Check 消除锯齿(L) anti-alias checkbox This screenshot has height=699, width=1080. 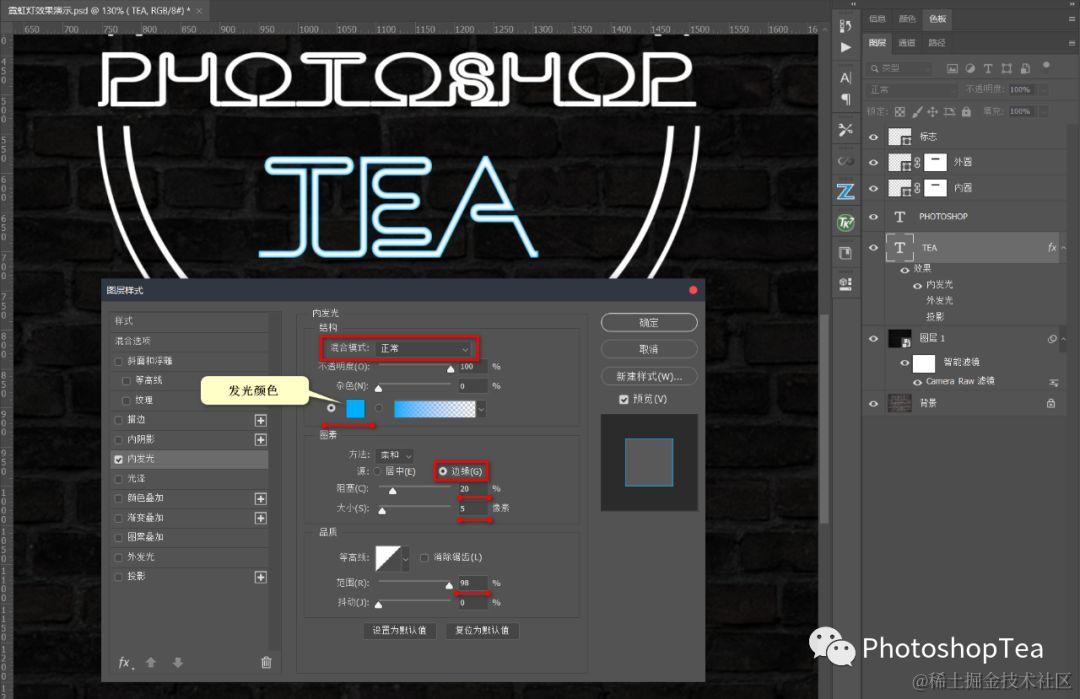click(424, 558)
